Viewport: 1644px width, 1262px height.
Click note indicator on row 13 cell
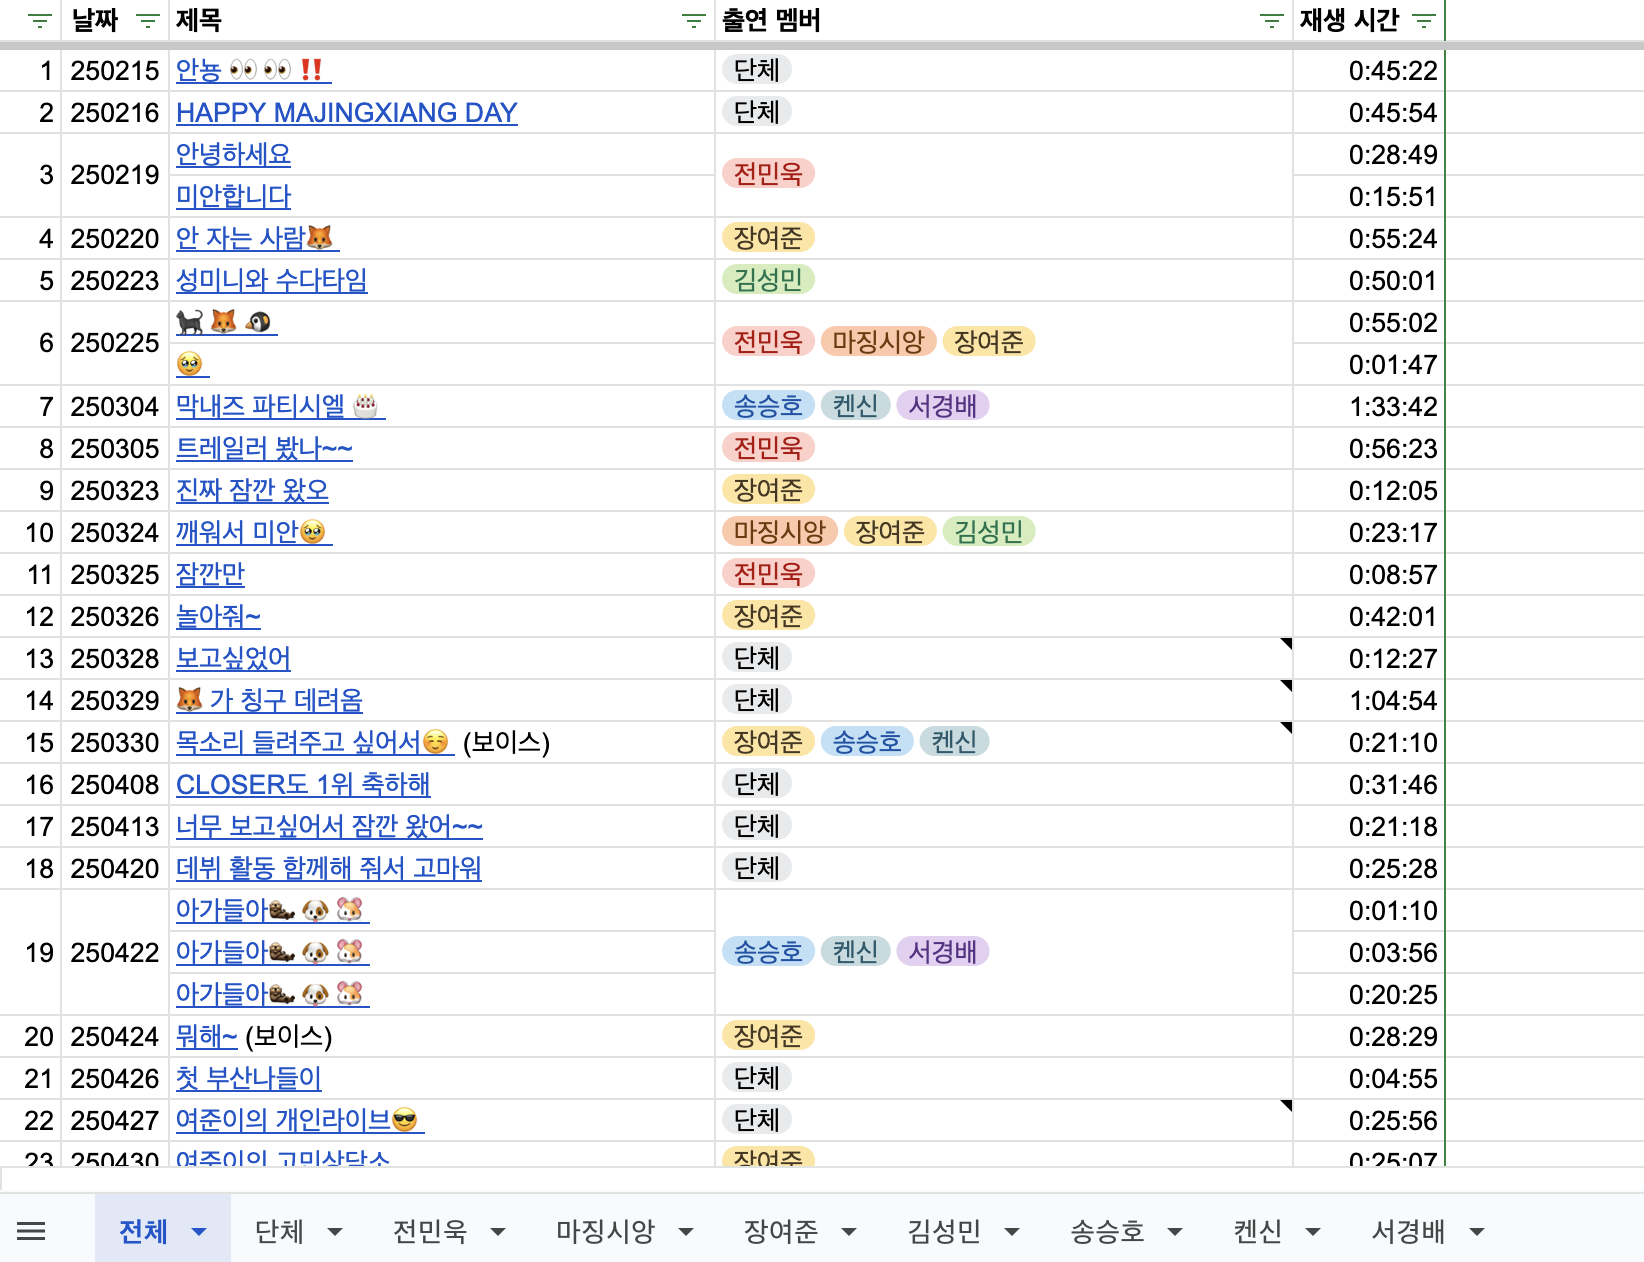1286,643
